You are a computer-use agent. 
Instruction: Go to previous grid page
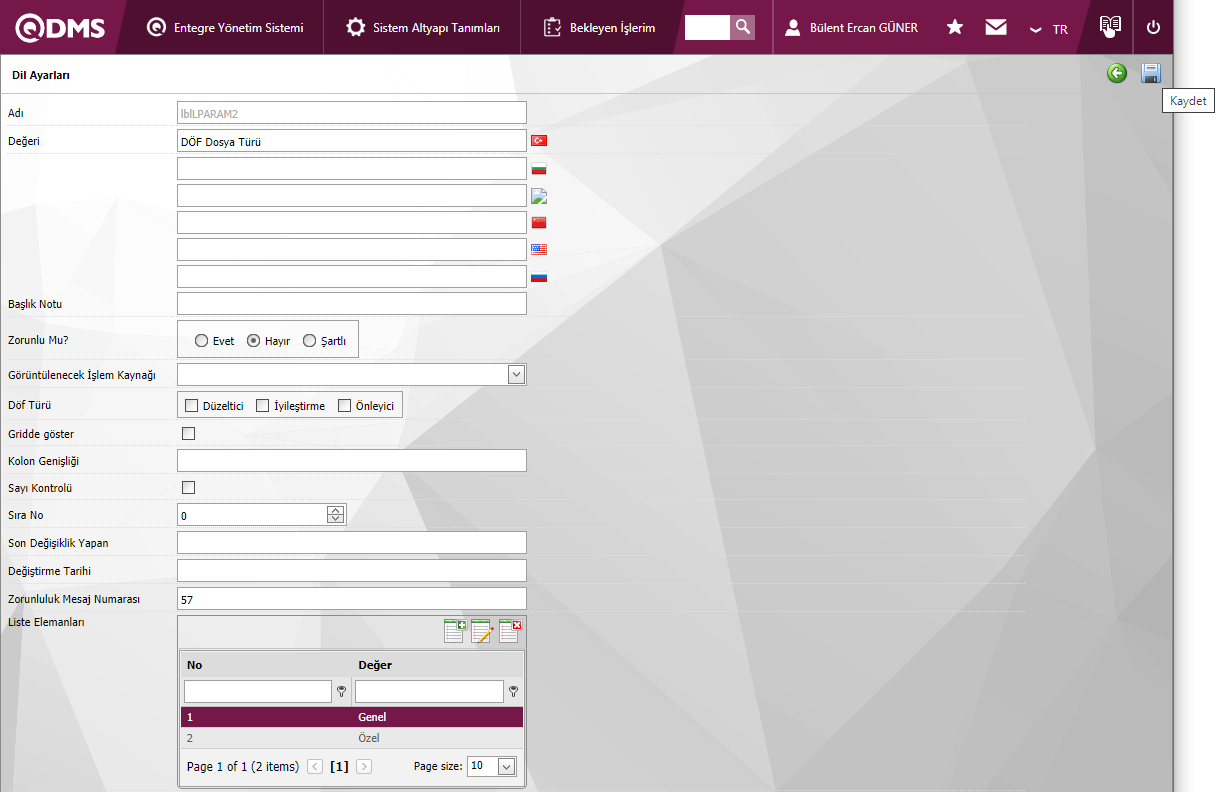click(x=315, y=767)
